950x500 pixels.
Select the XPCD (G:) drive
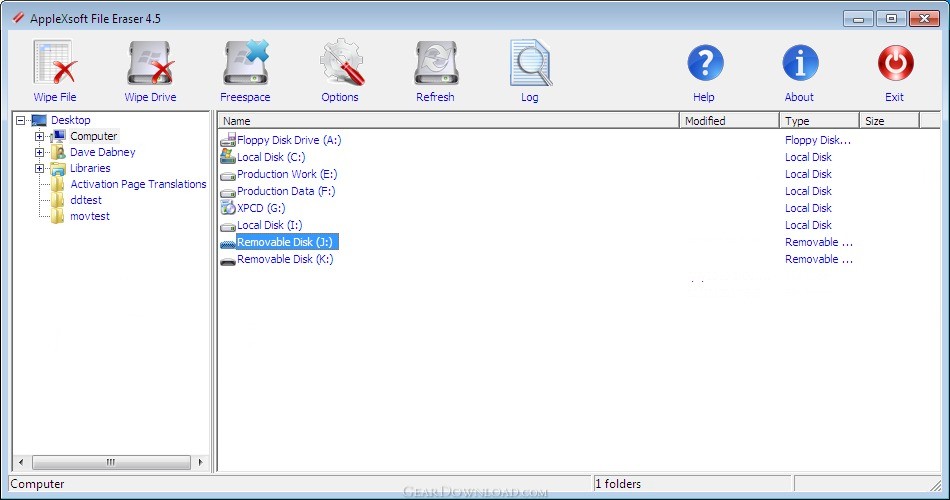coord(261,208)
